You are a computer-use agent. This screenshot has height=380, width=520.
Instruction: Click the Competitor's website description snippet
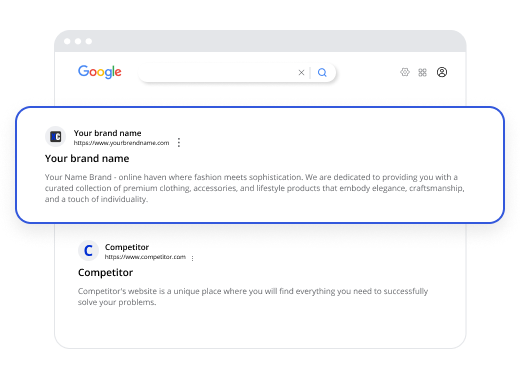[x=253, y=296]
